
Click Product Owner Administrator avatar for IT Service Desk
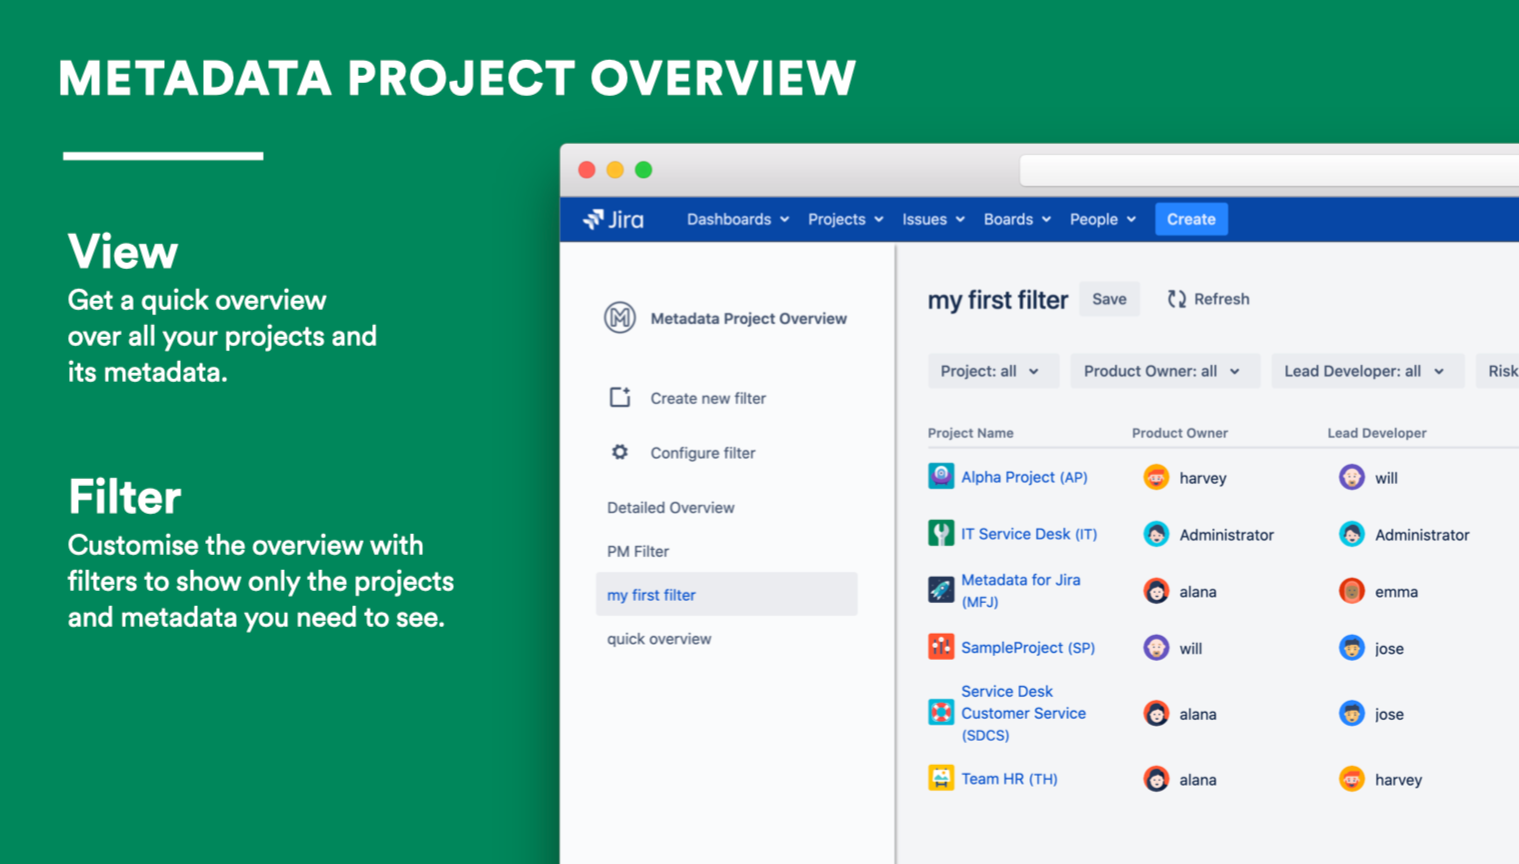[x=1156, y=534]
